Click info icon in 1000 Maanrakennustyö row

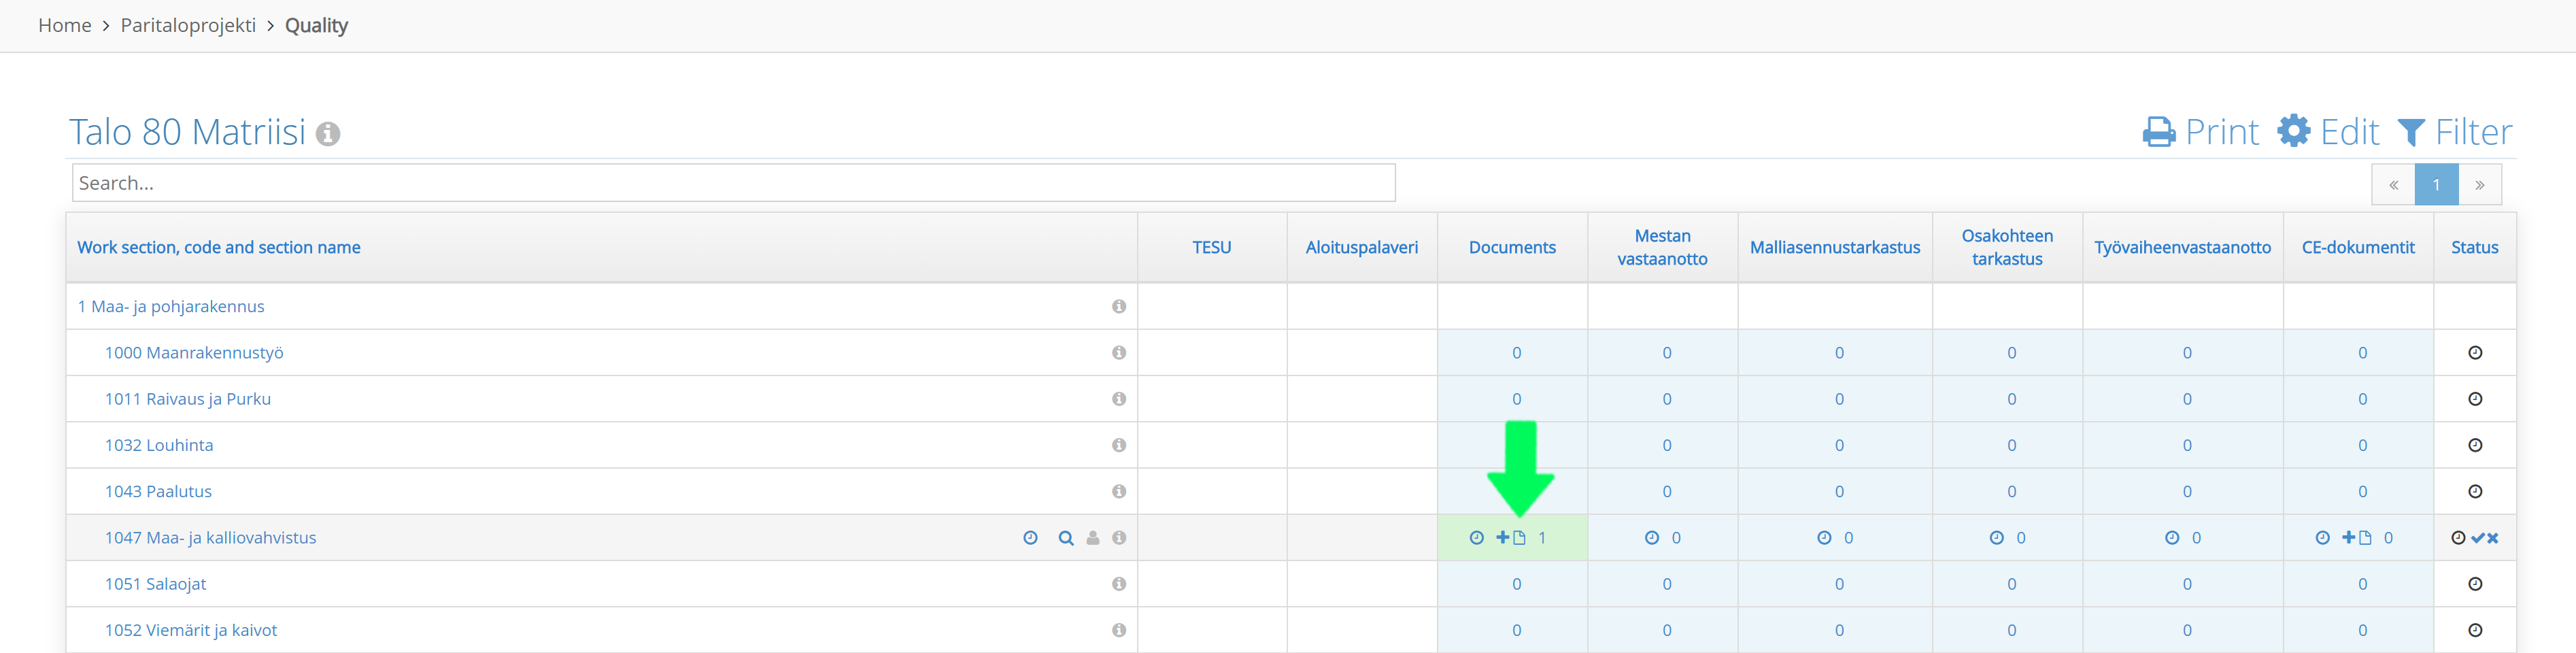1119,353
